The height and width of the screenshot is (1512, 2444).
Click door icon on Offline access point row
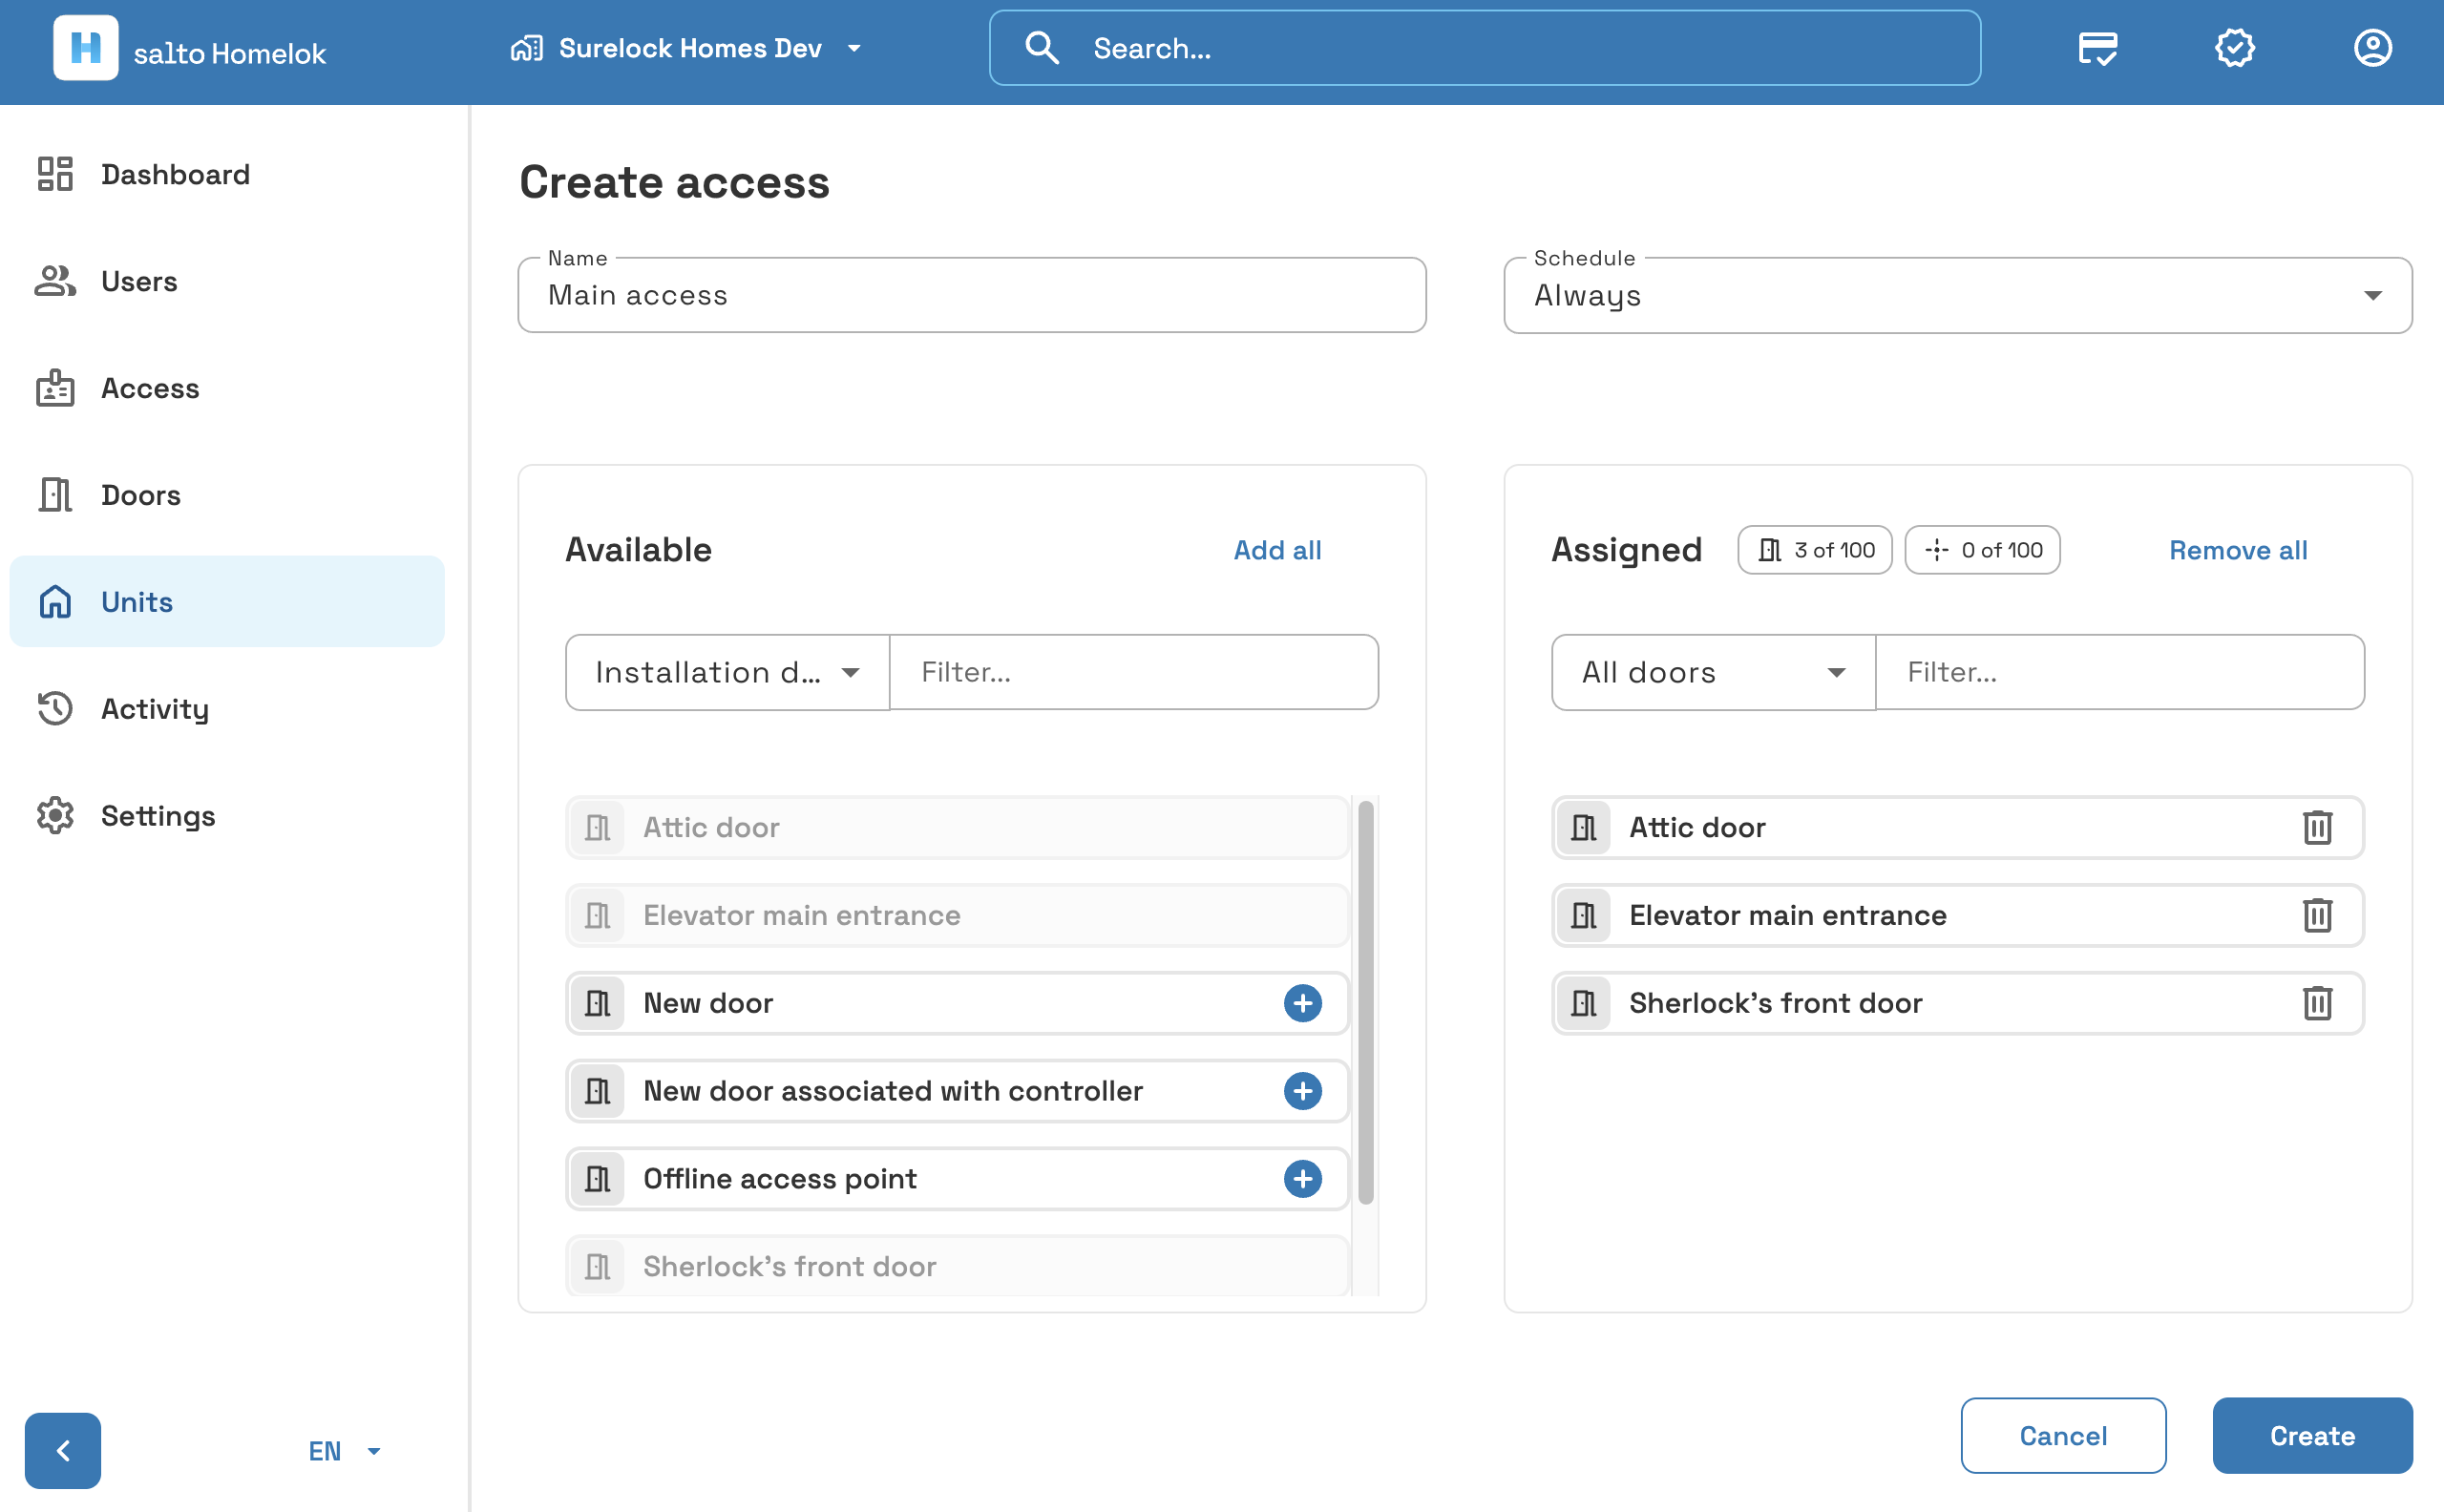[598, 1179]
